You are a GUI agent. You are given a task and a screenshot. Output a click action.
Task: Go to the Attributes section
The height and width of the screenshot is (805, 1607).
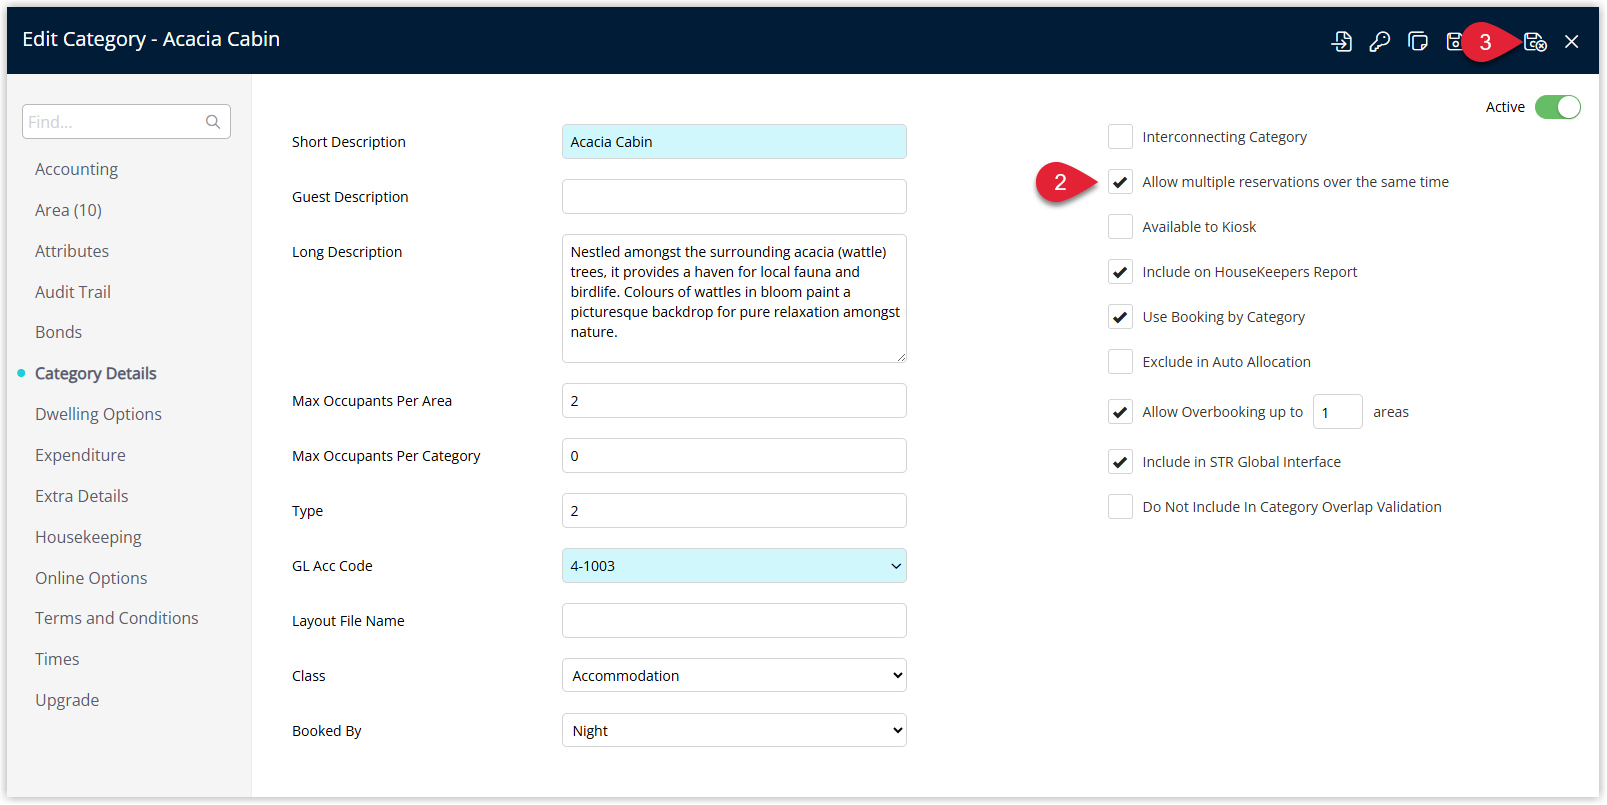point(72,251)
